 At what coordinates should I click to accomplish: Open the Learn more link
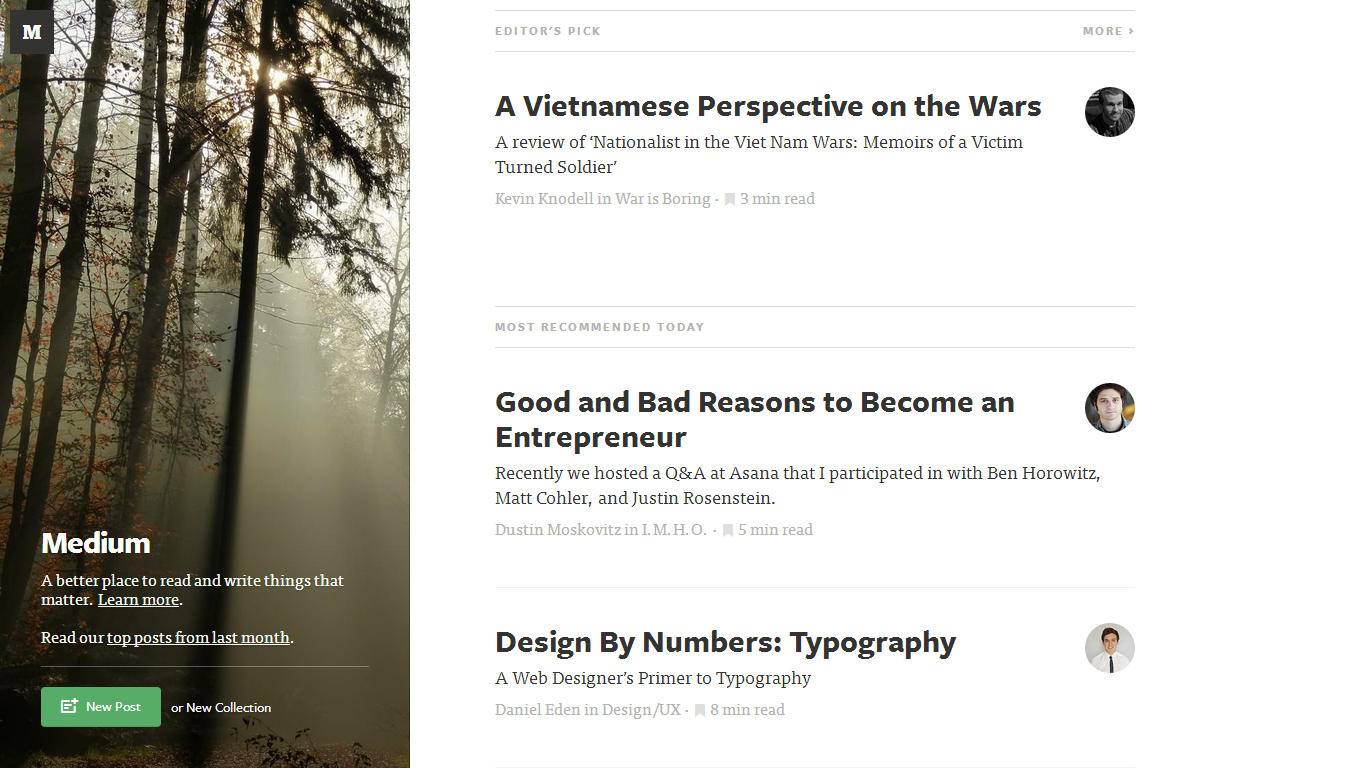point(138,600)
